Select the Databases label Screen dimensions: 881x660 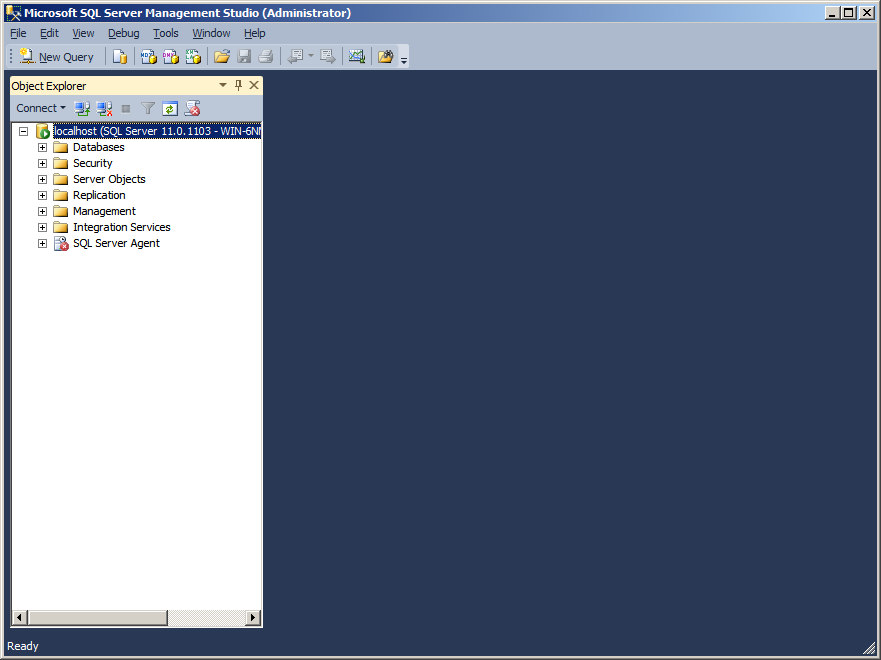pos(99,147)
